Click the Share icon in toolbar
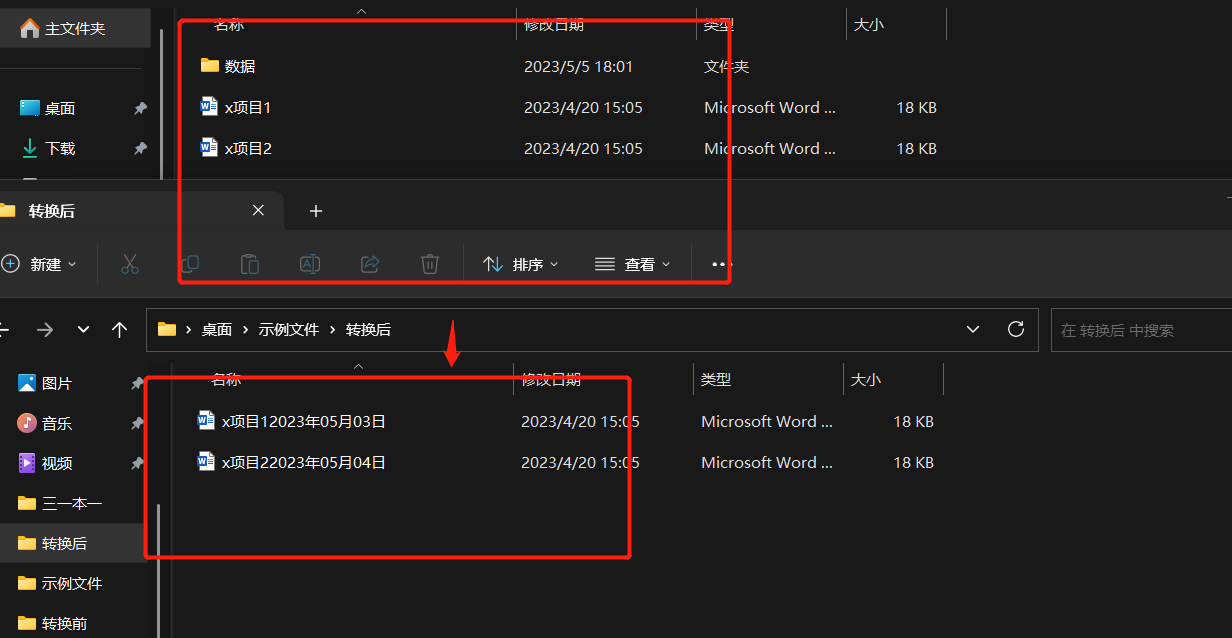Image resolution: width=1232 pixels, height=638 pixels. [x=370, y=264]
